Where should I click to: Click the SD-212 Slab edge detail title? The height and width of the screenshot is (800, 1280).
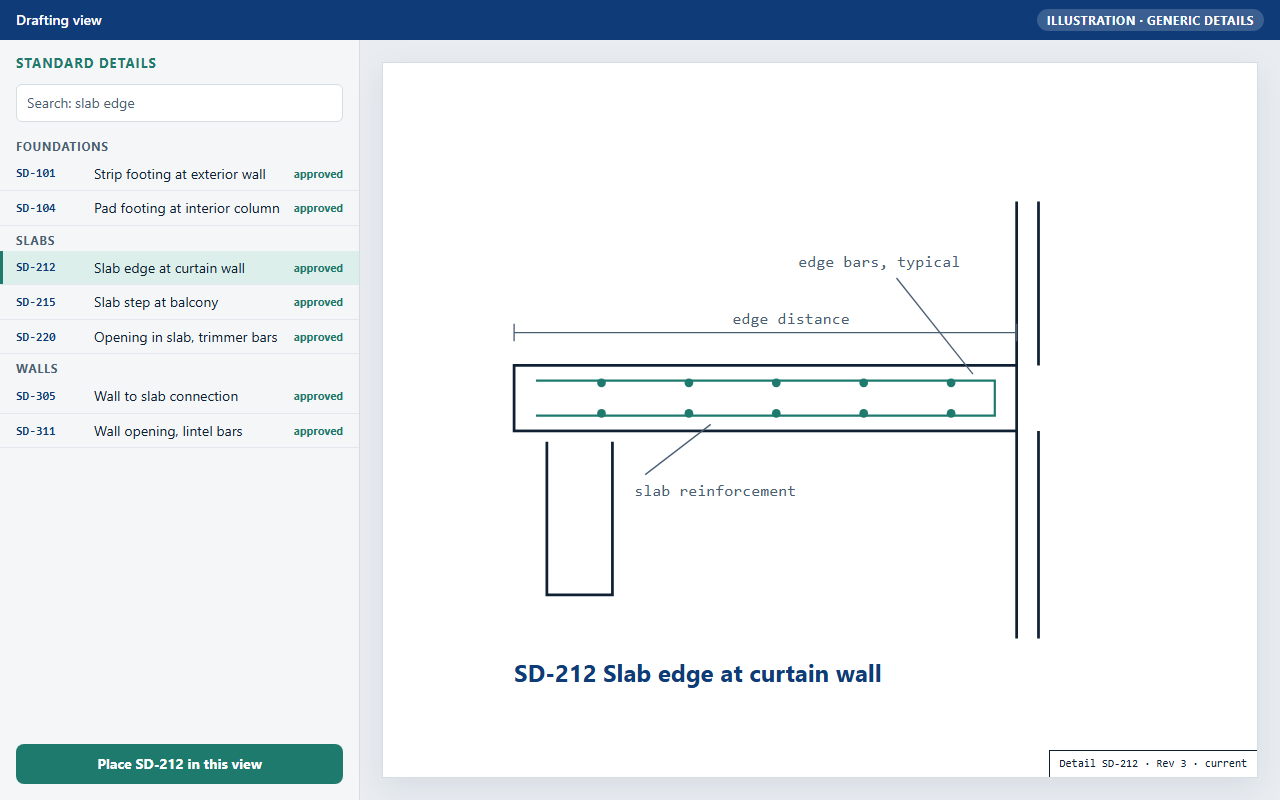coord(698,673)
